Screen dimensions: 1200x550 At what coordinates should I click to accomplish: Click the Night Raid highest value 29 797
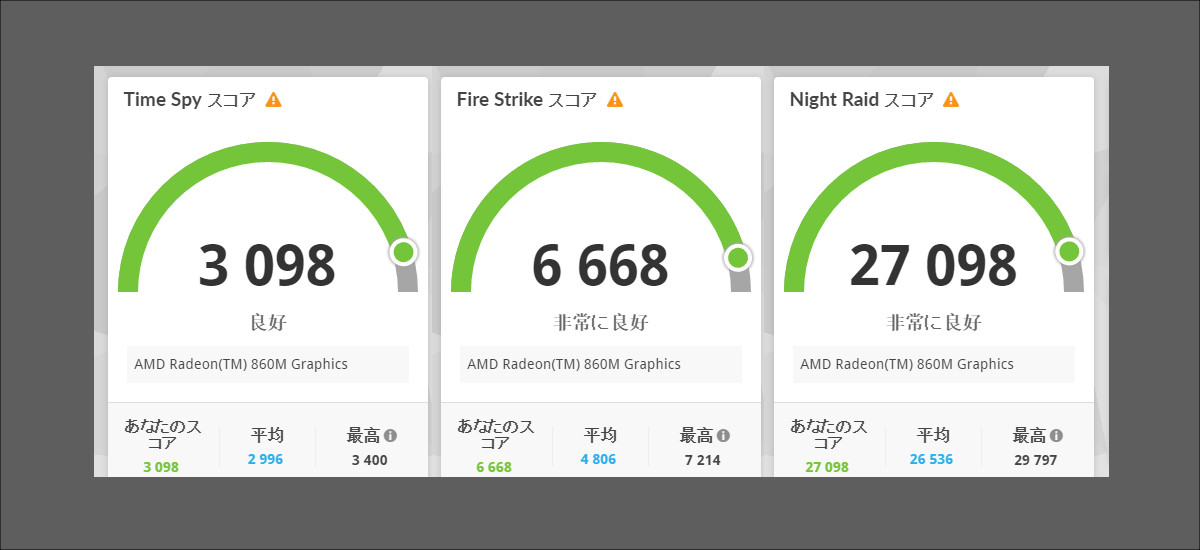(1035, 460)
